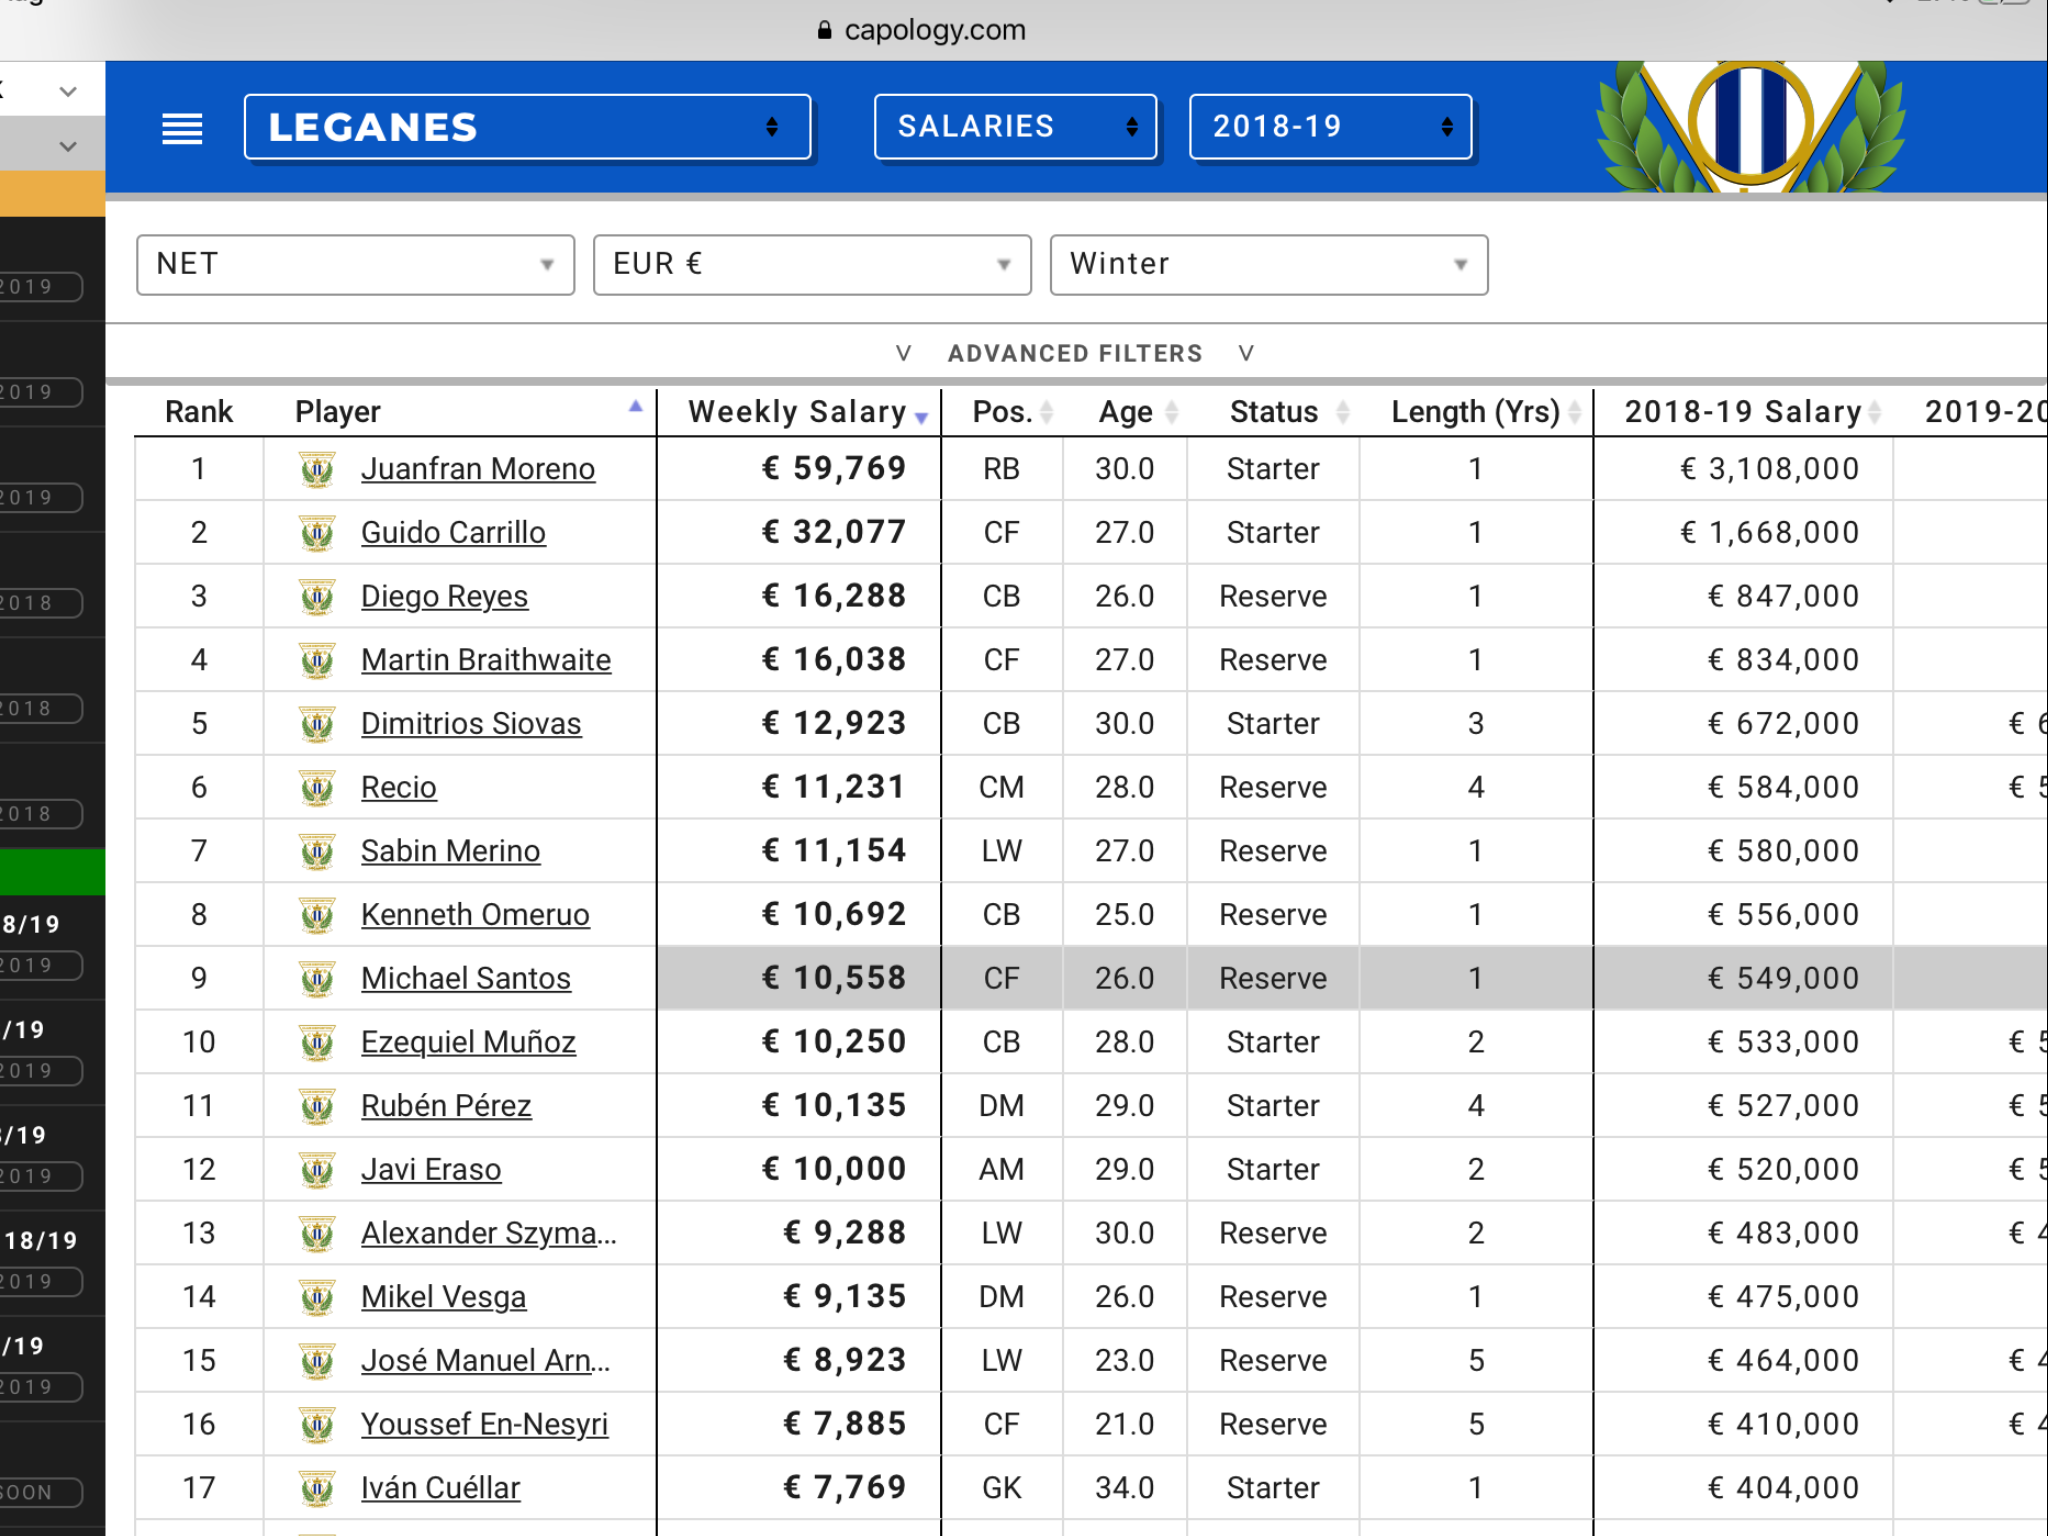Screen dimensions: 2048x1536
Task: Click club badge icon next to Dimitrios Siovas
Action: [317, 724]
